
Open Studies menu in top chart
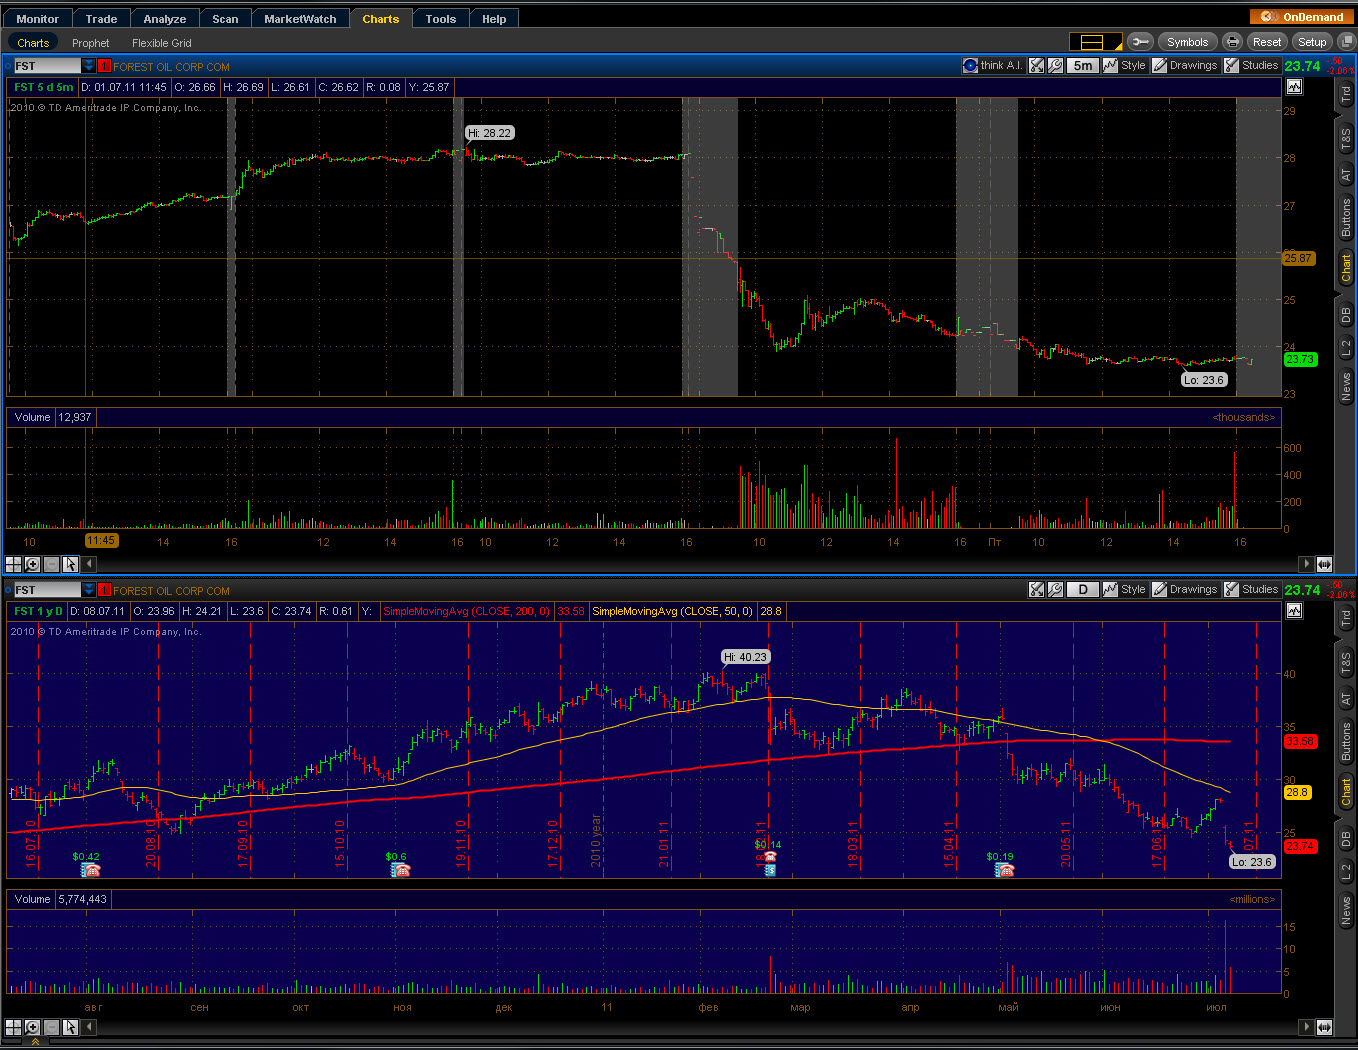[x=1251, y=65]
